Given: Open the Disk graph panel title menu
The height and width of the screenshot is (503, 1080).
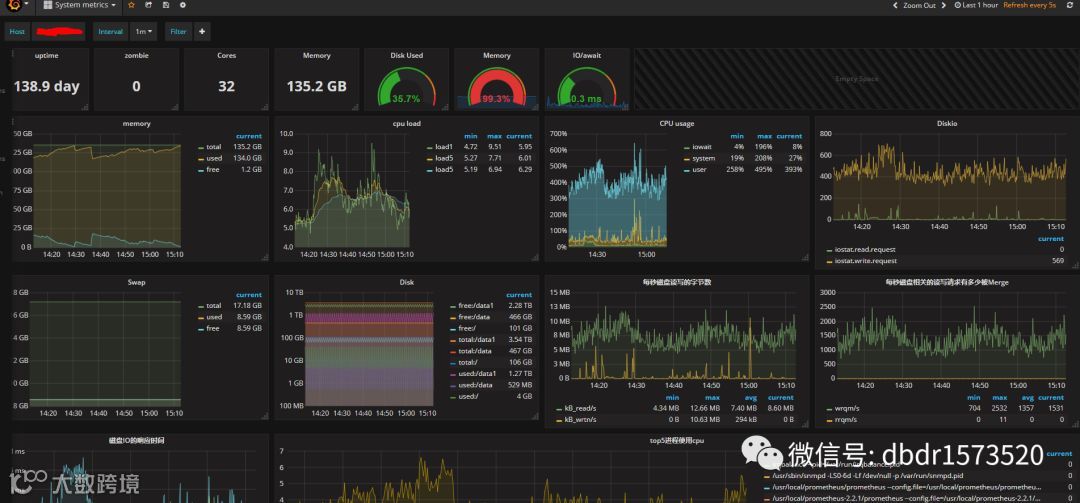Looking at the screenshot, I should click(406, 283).
